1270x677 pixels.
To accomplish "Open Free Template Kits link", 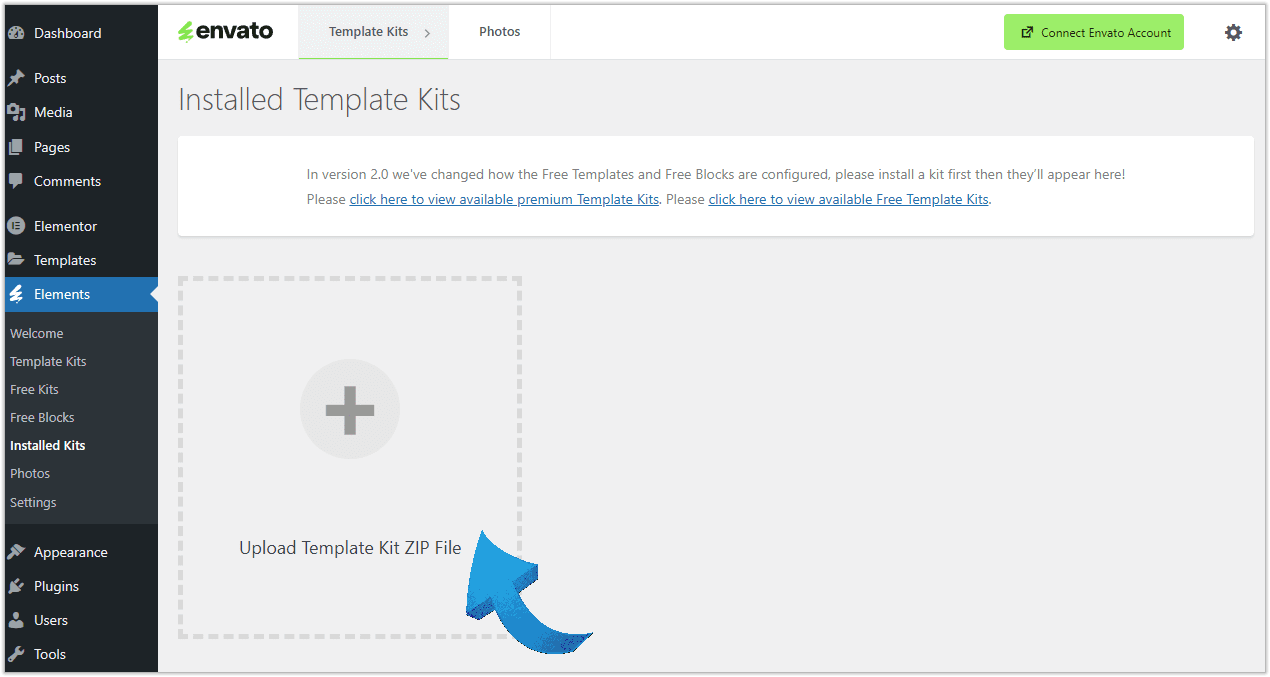I will click(x=848, y=199).
